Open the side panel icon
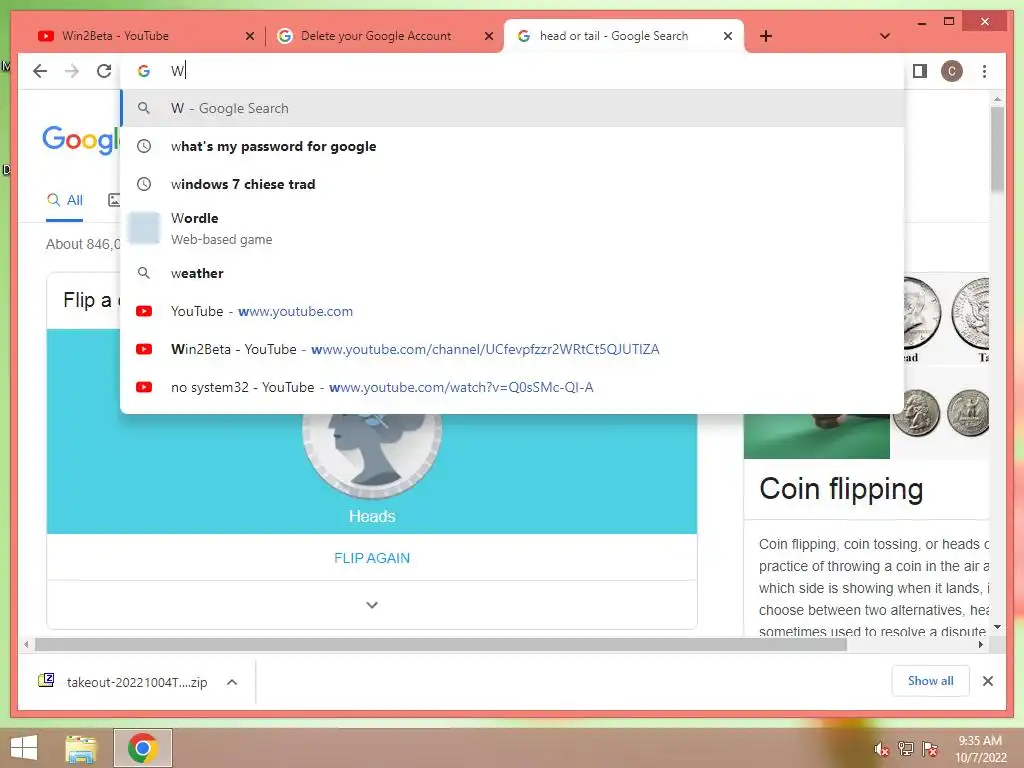The height and width of the screenshot is (768, 1024). [920, 71]
